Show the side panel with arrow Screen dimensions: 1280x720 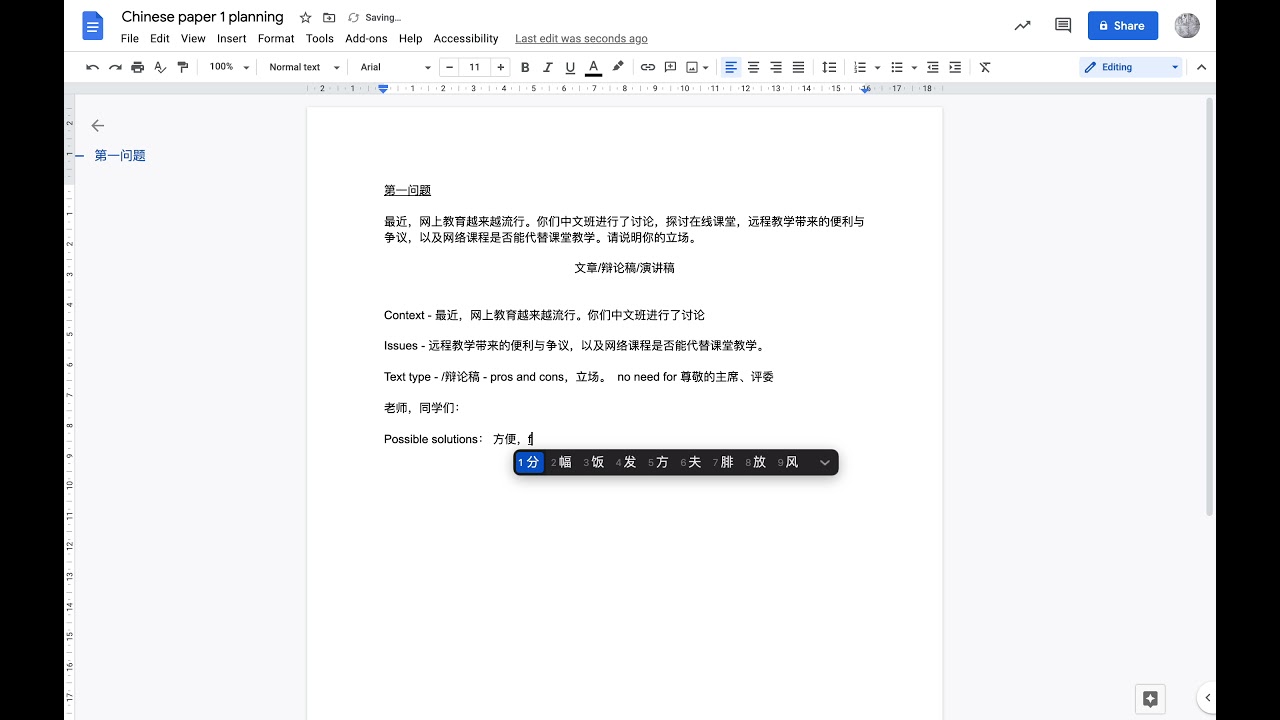tap(1207, 698)
